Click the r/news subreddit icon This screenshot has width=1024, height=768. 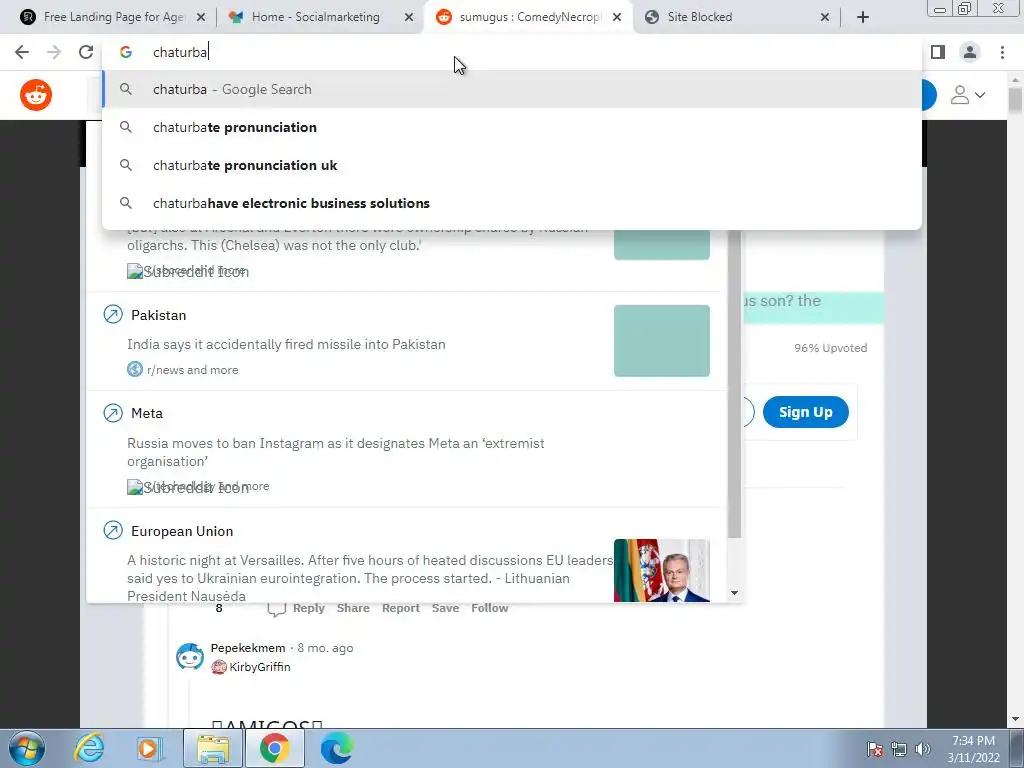(x=135, y=370)
